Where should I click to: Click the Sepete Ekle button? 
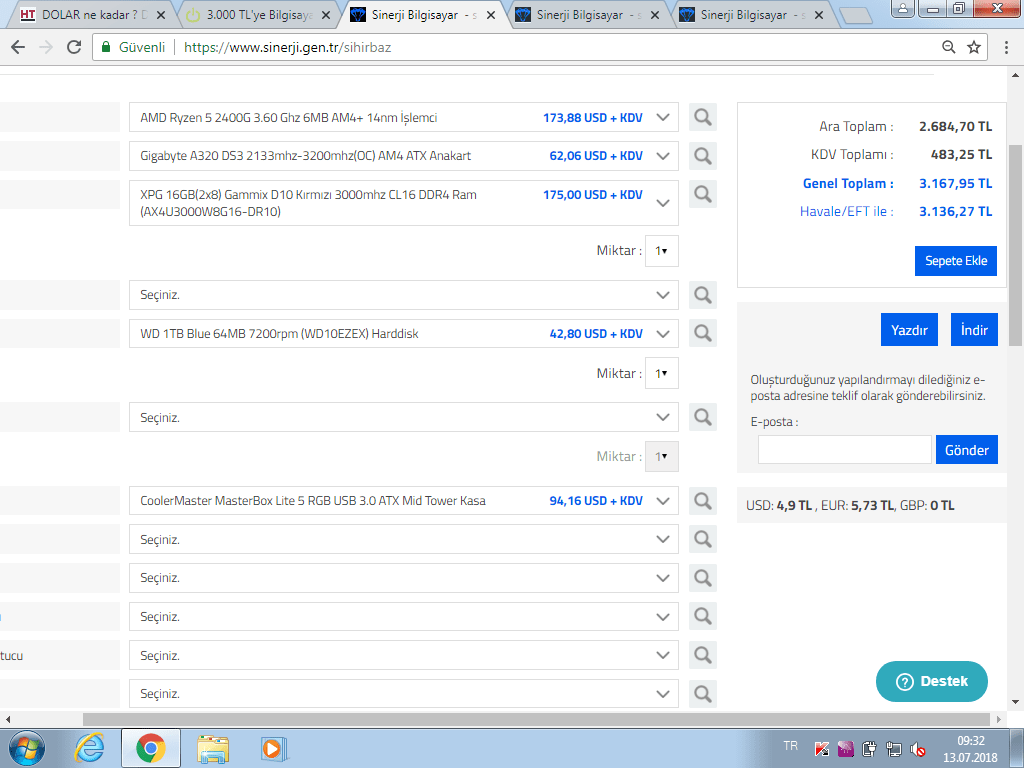coord(955,261)
